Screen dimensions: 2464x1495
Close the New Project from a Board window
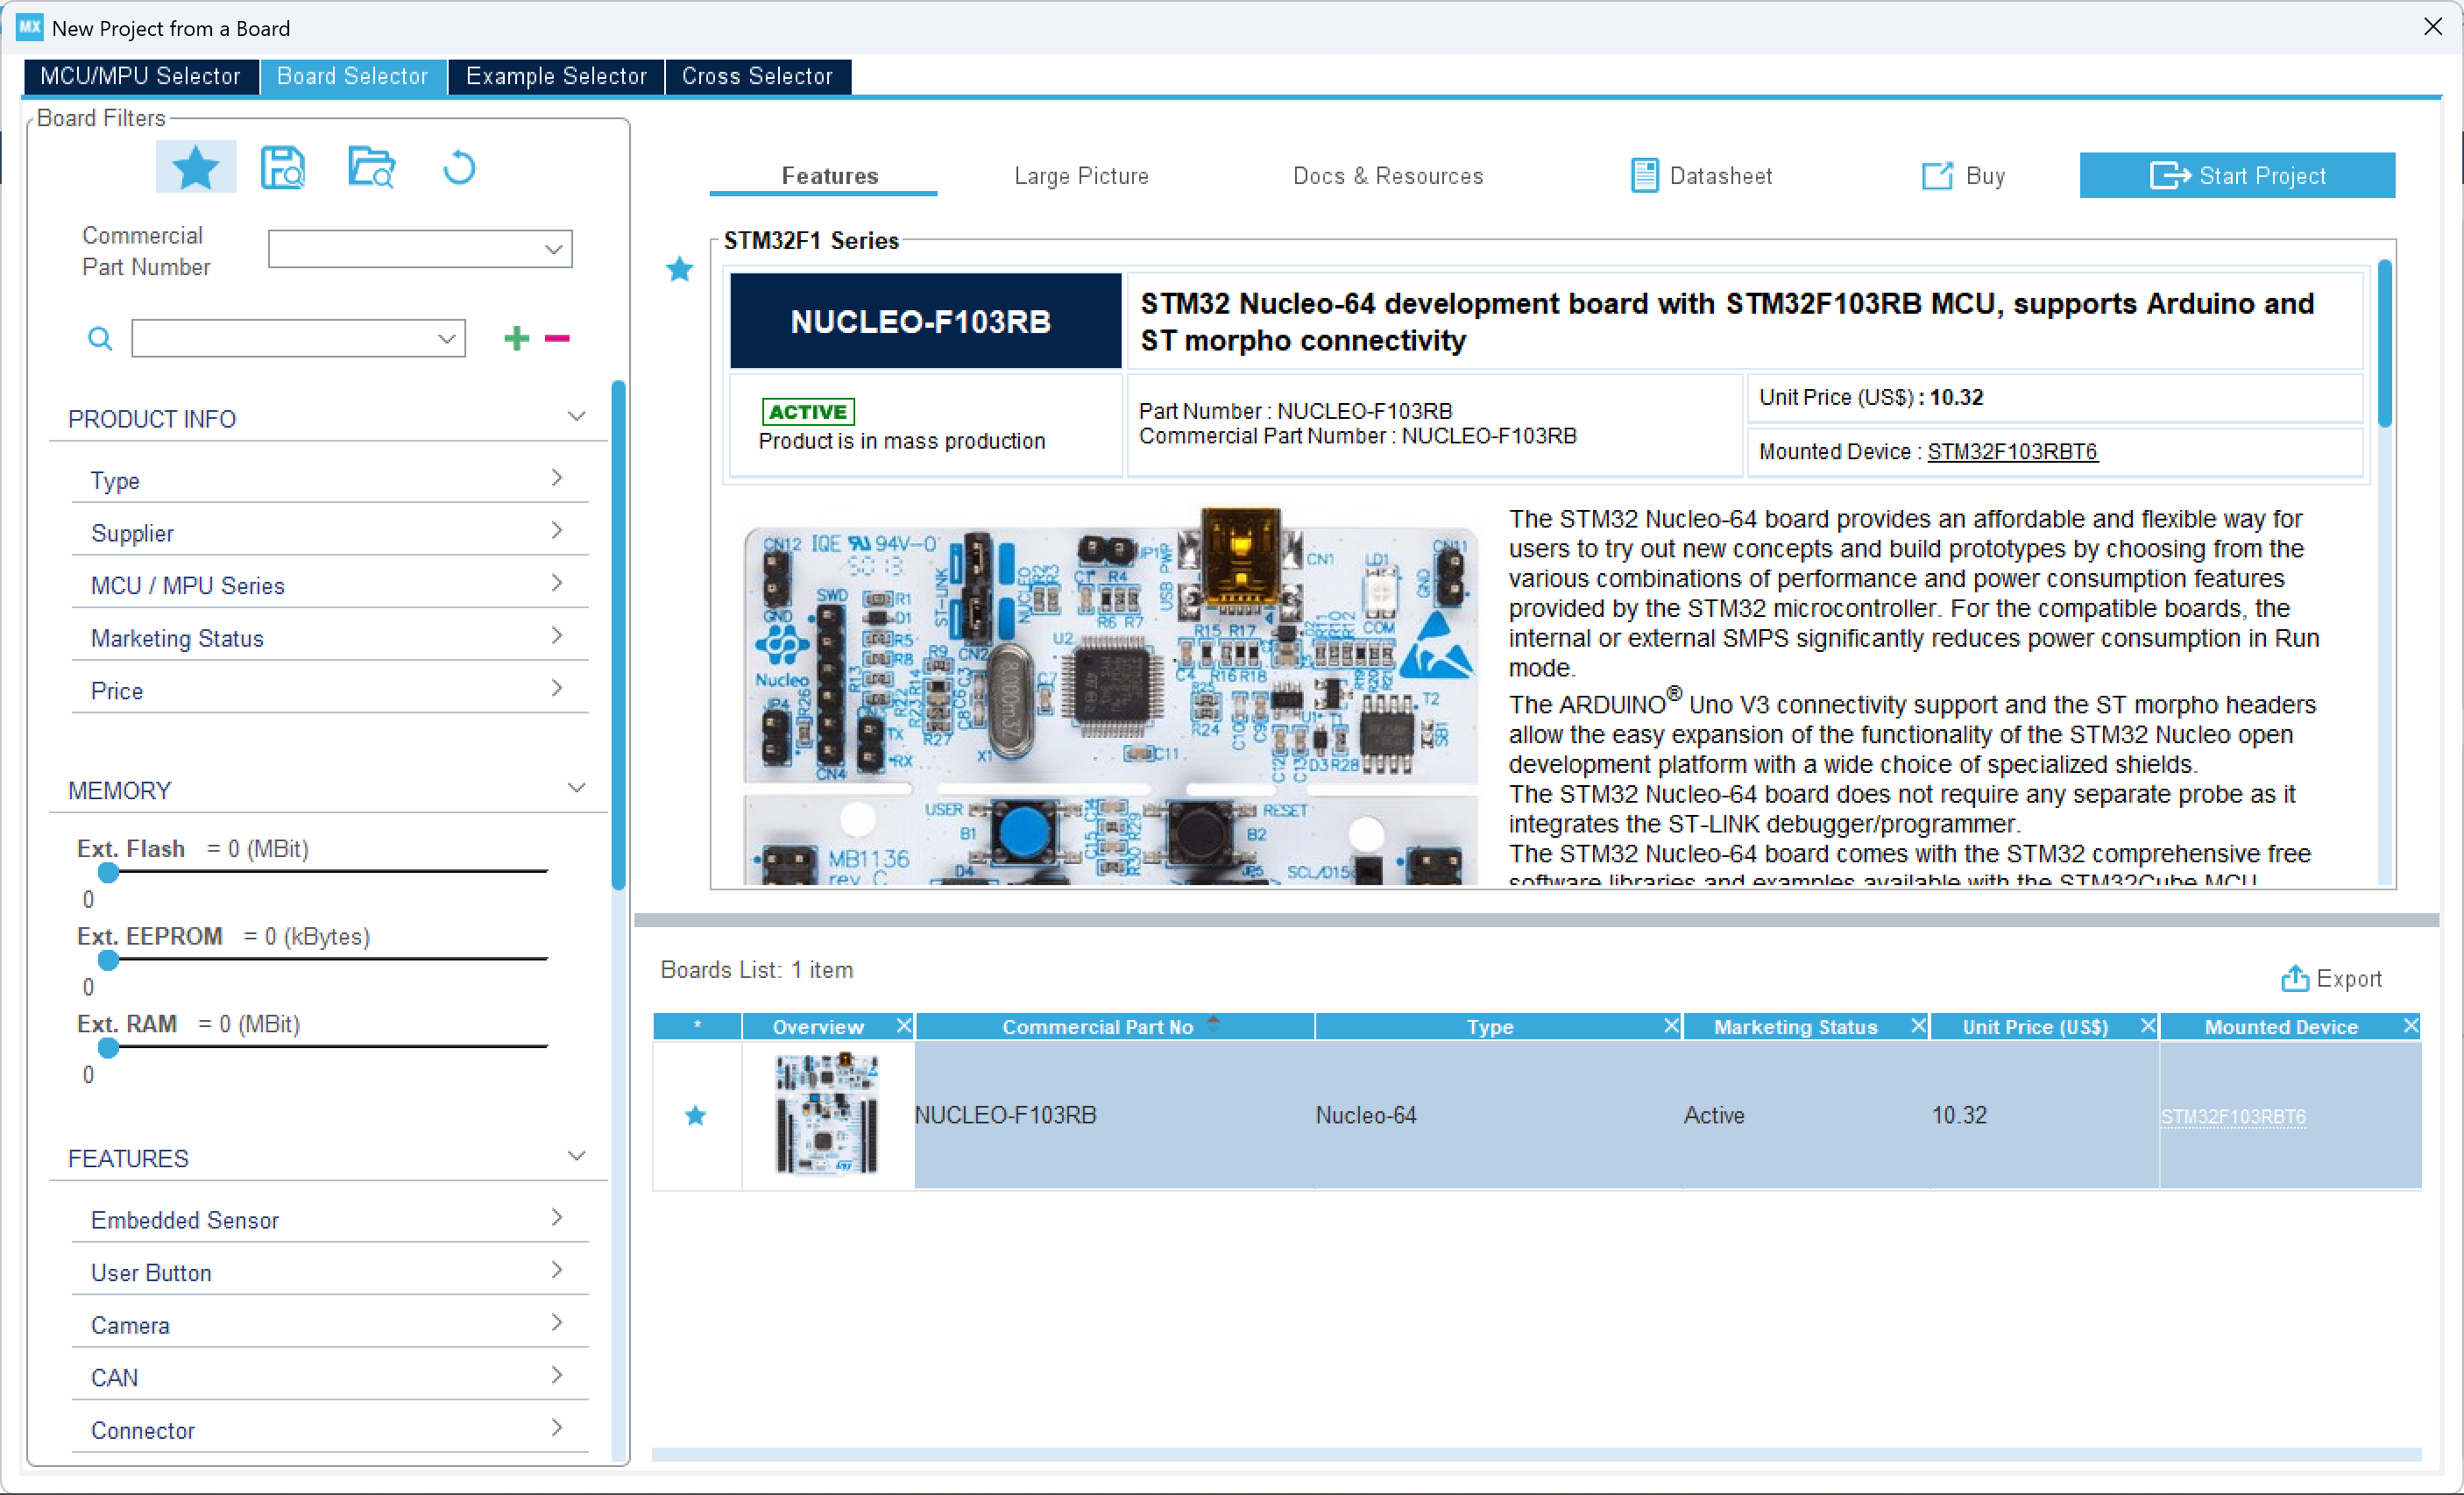point(2433,27)
